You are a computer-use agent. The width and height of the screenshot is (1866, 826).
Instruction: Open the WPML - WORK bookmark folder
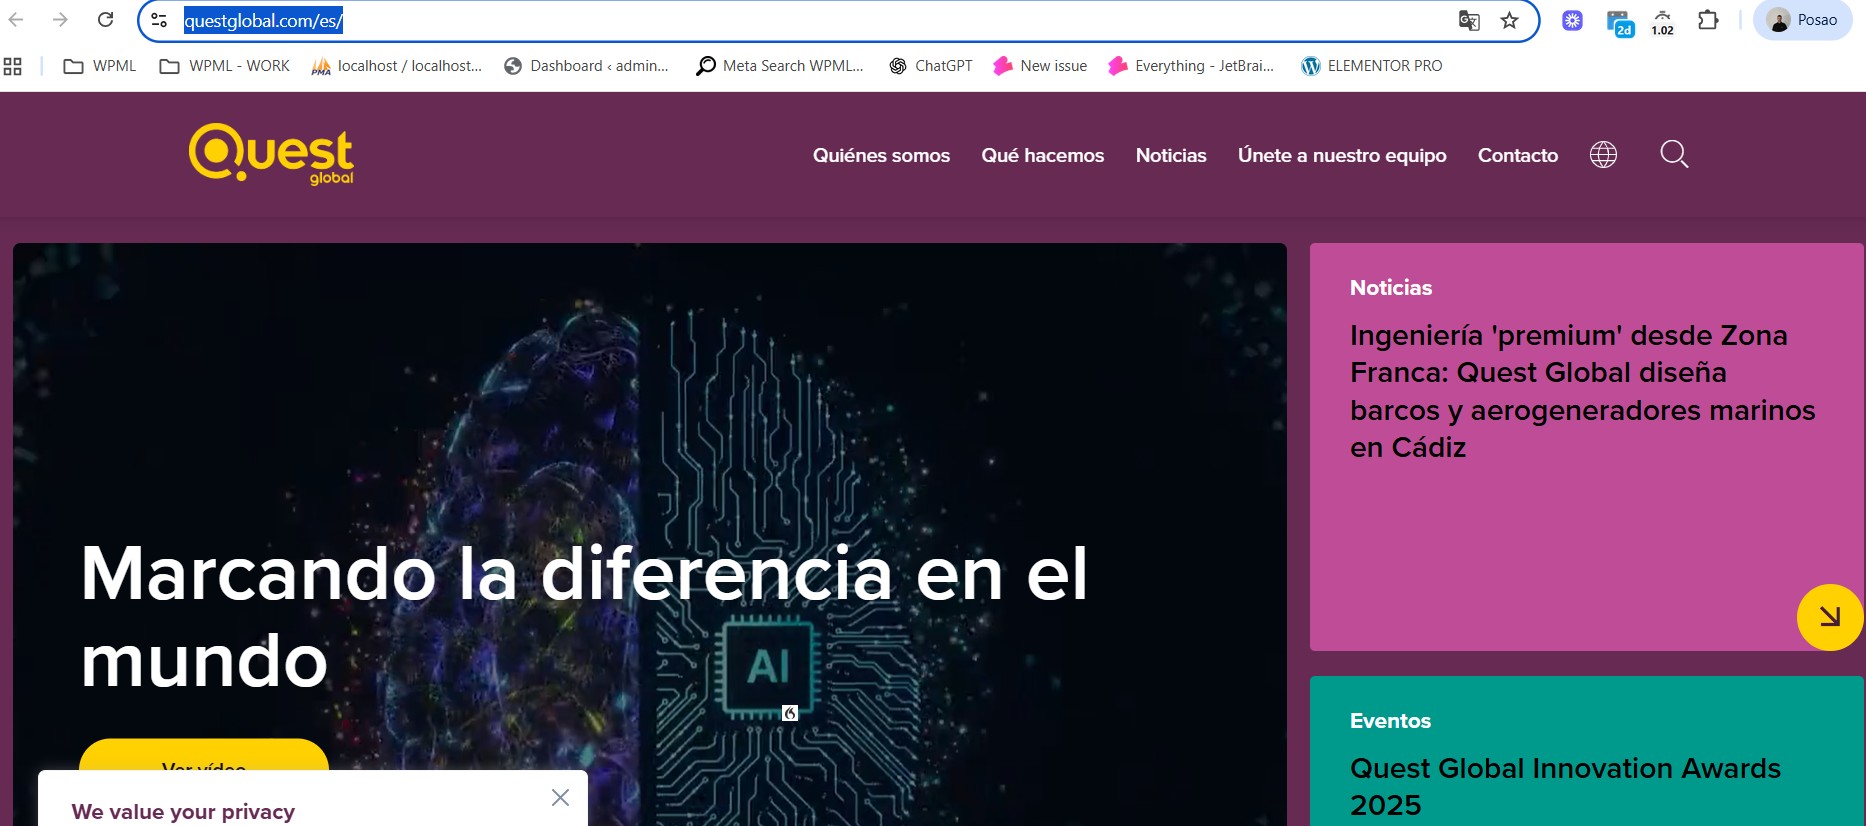[225, 66]
